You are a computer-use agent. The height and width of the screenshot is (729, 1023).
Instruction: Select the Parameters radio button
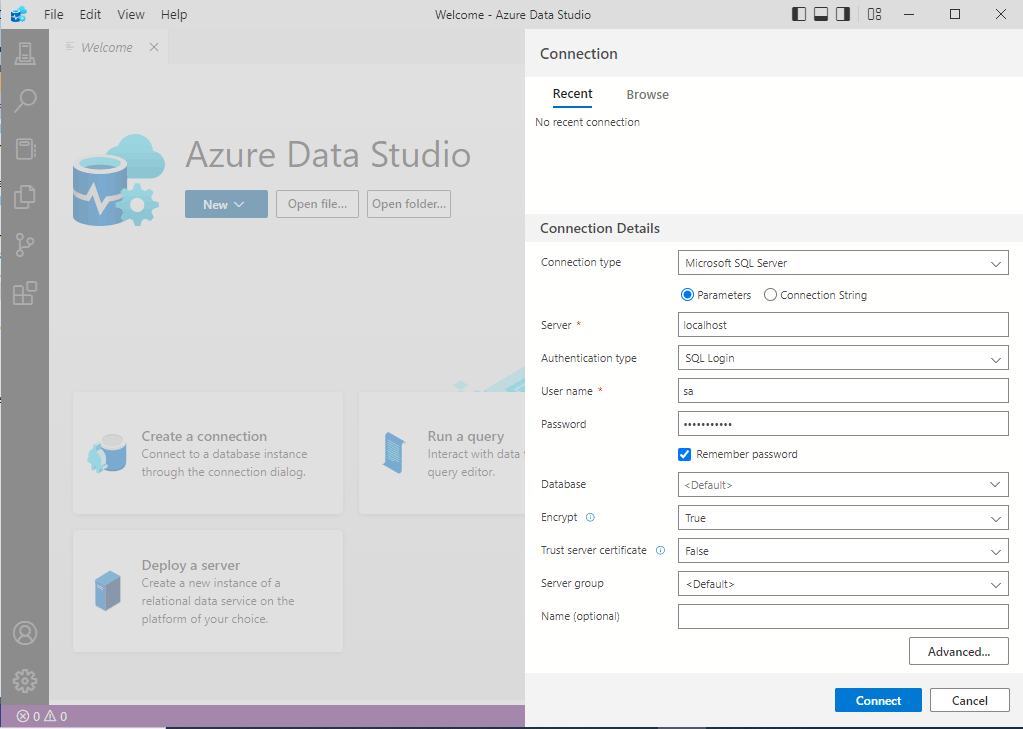[x=687, y=294]
